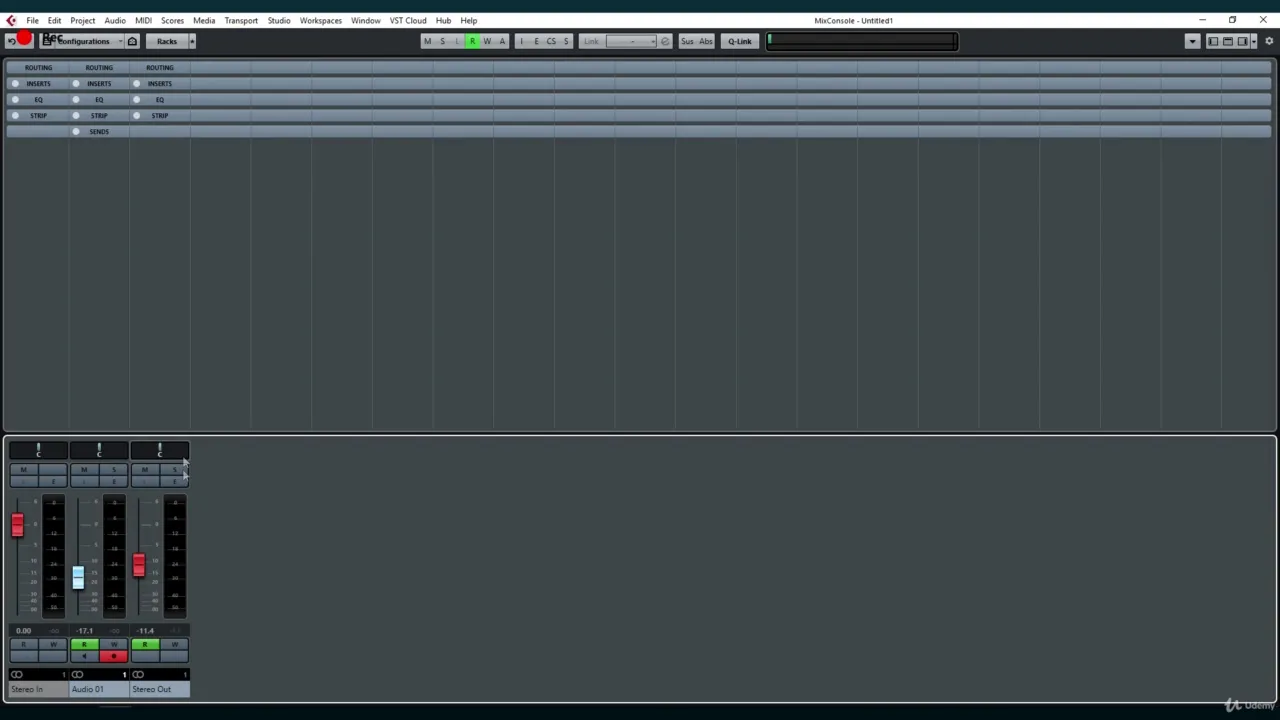Toggle Write automation on Stereo Out

(x=175, y=645)
